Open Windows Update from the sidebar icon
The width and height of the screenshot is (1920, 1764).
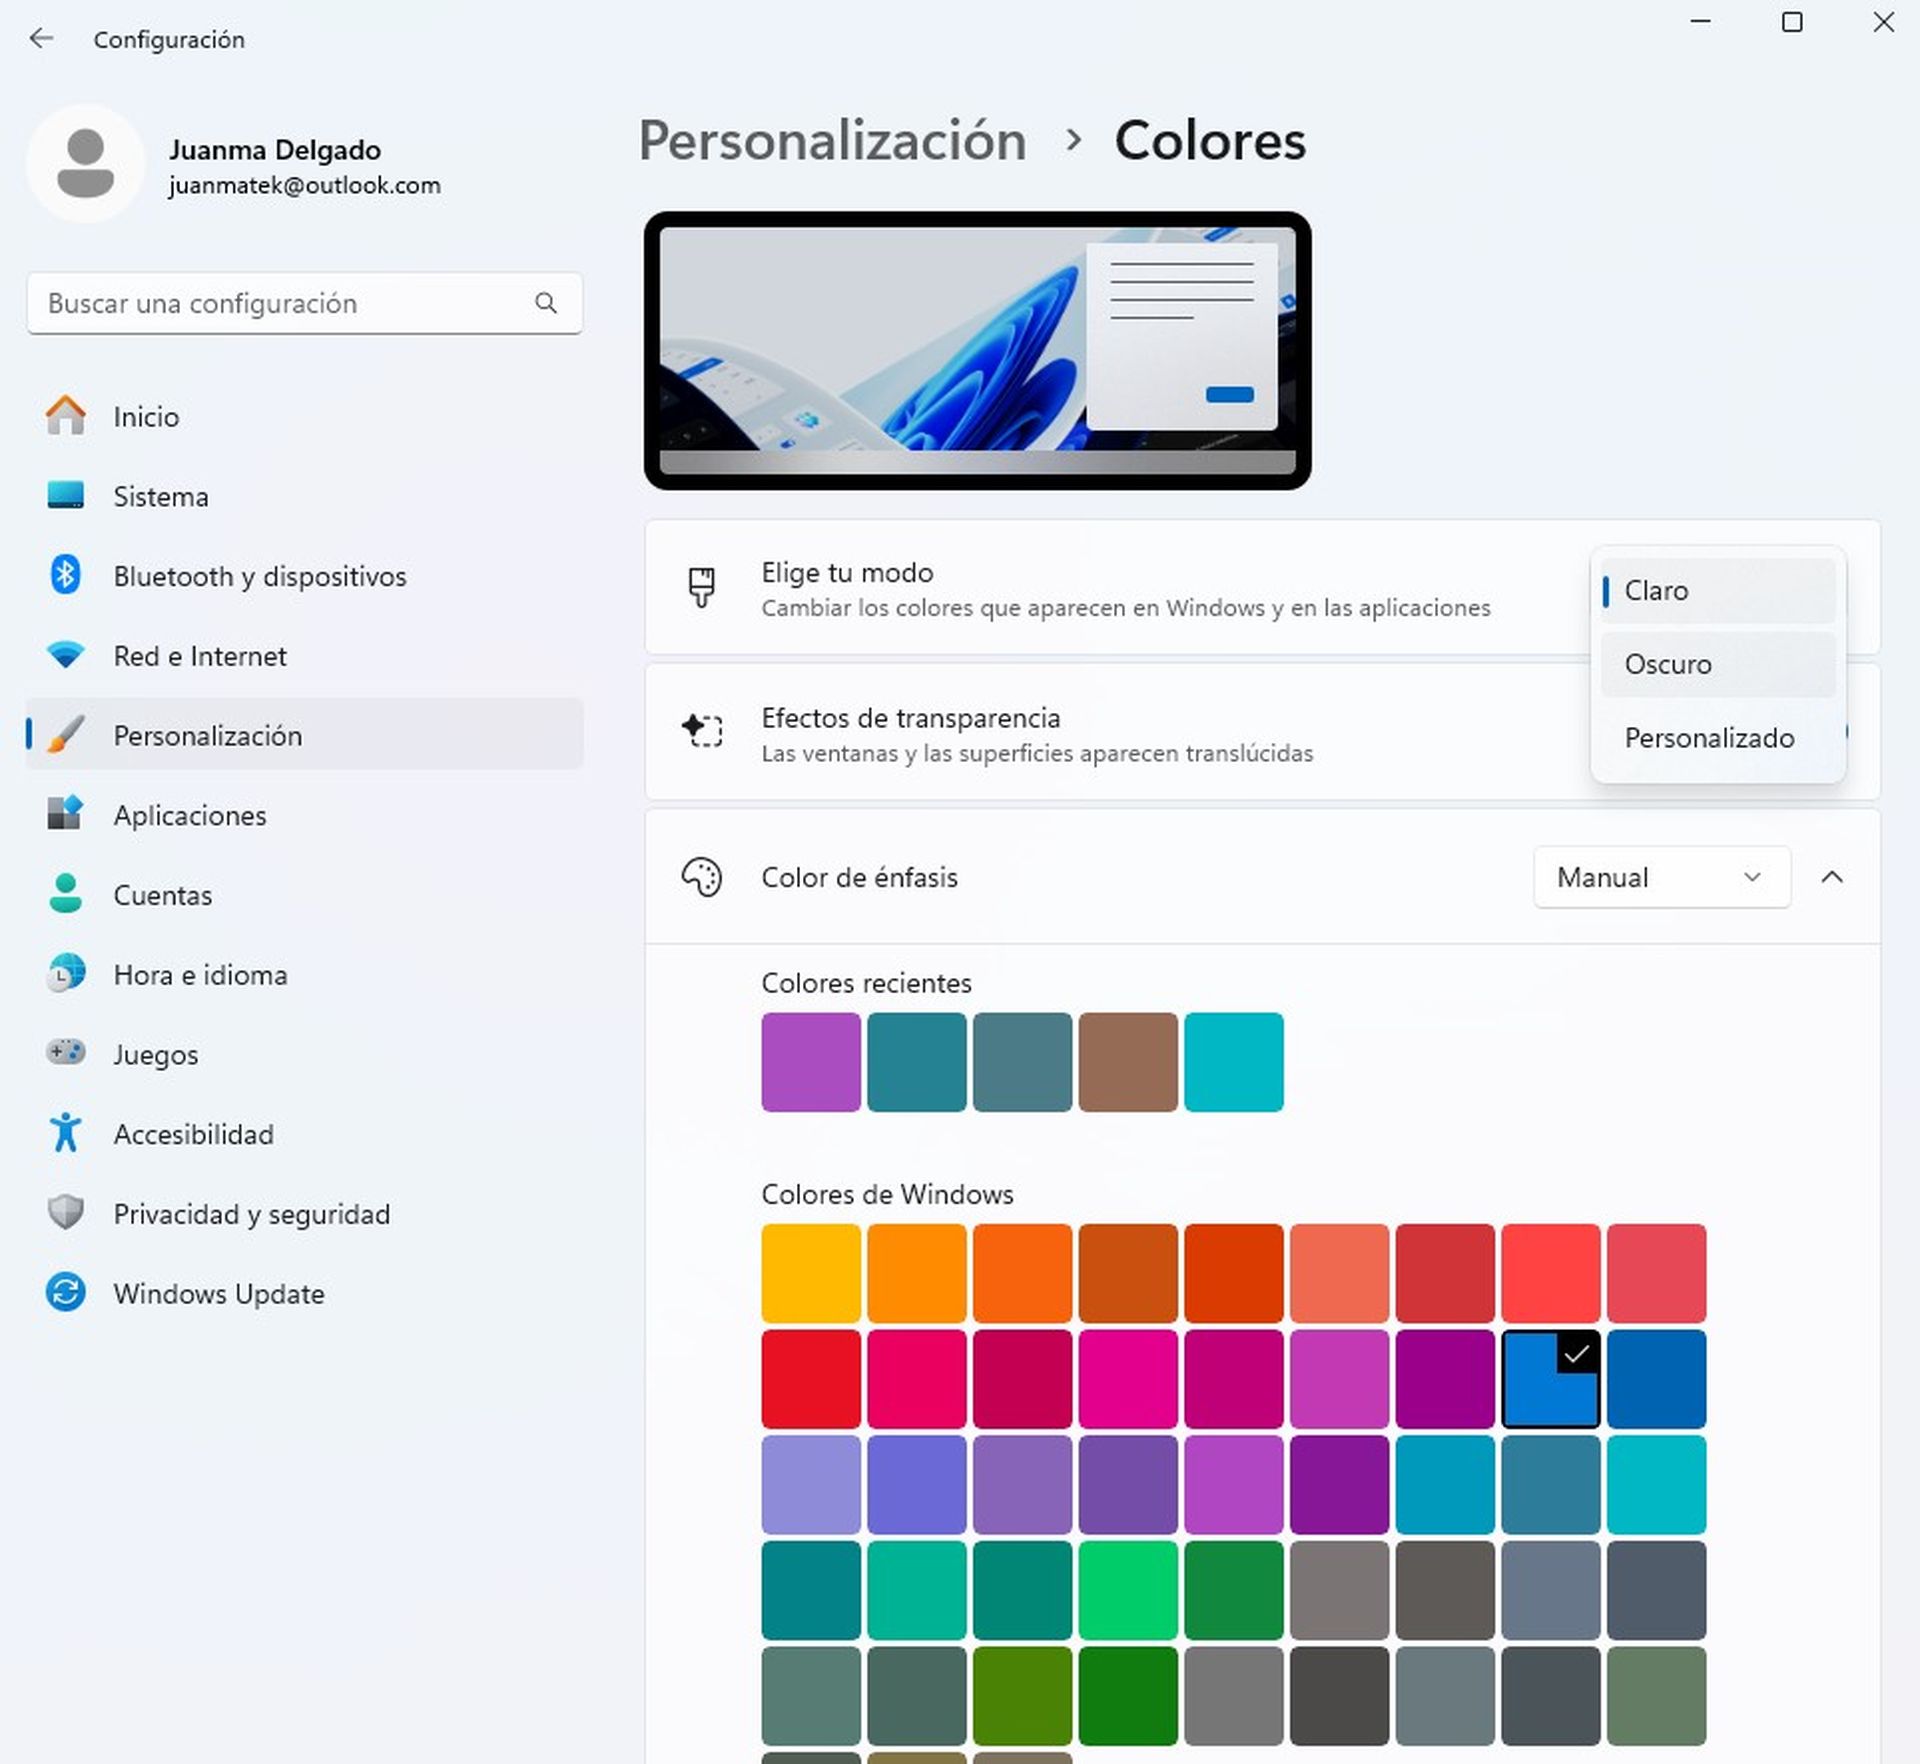coord(66,1293)
